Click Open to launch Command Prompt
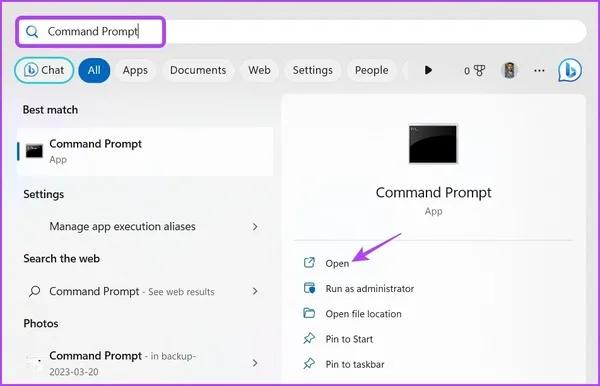The width and height of the screenshot is (600, 386). coord(337,263)
